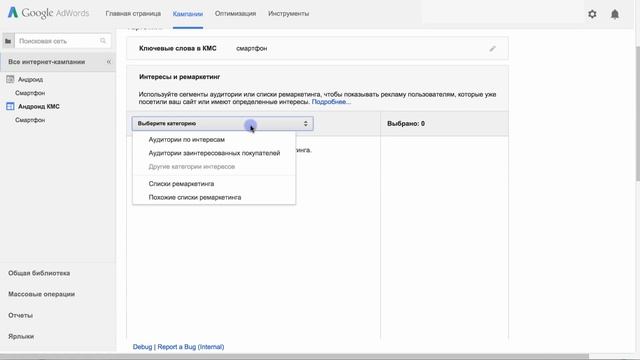Open Общая библиотека
The image size is (640, 360).
pyautogui.click(x=39, y=273)
